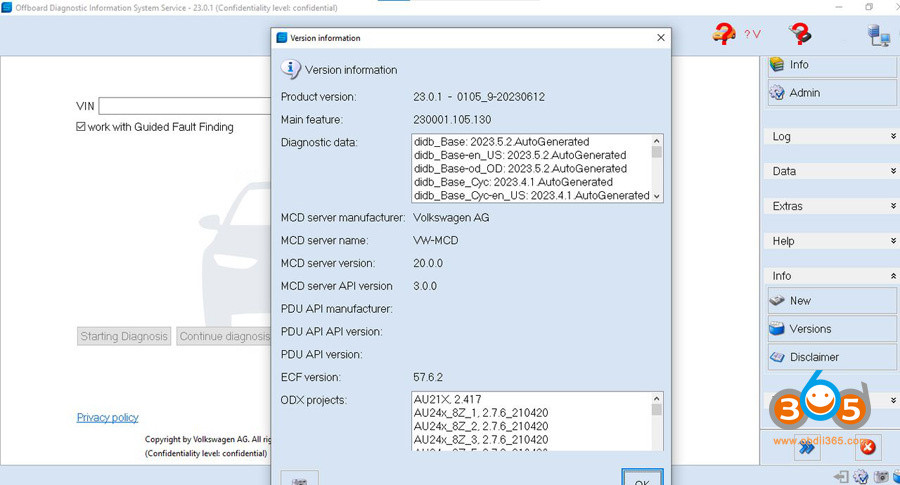This screenshot has width=900, height=485.
Task: Select AU24x_8Z_3 ODX project entry
Action: pyautogui.click(x=481, y=440)
